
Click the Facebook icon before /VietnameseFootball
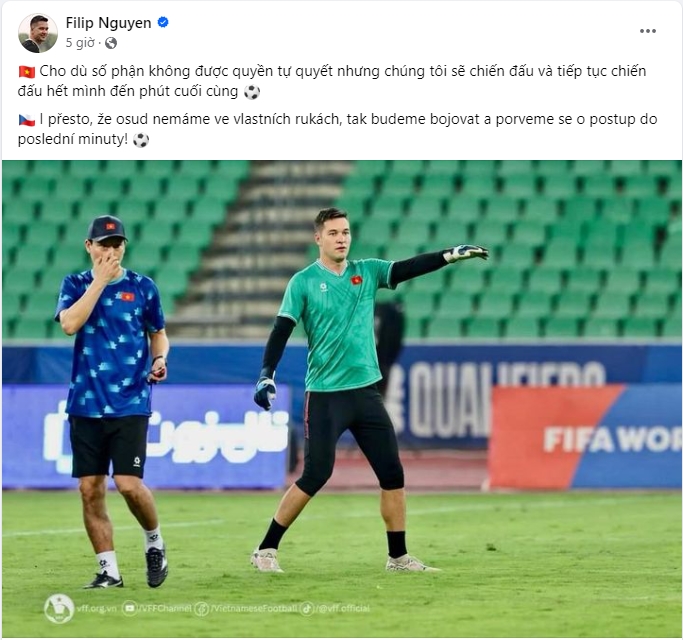click(202, 608)
